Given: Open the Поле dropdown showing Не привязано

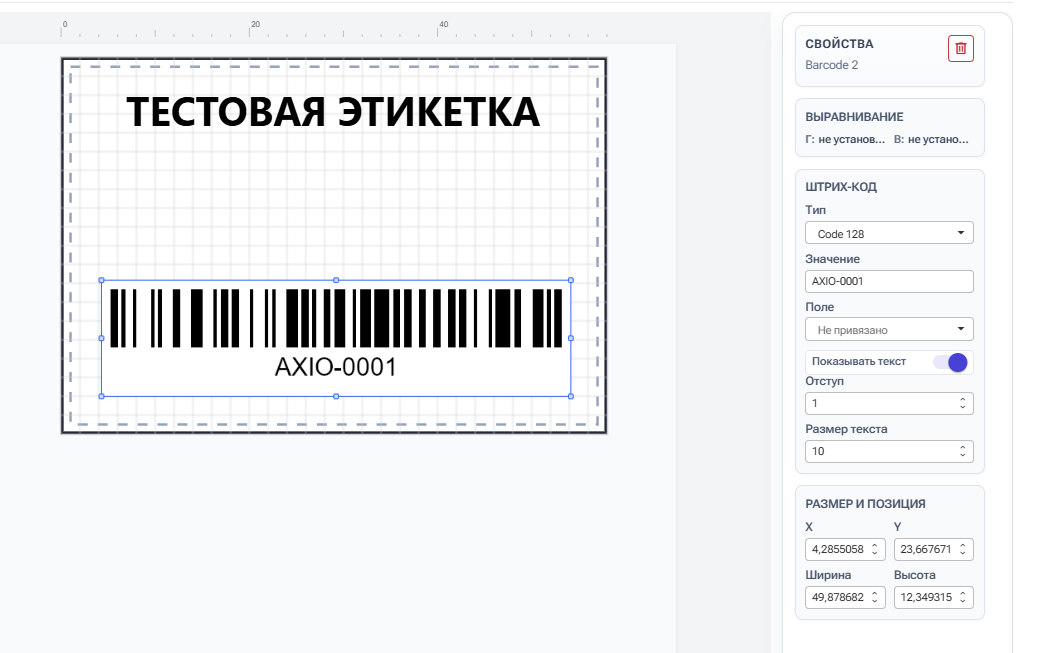Looking at the screenshot, I should pyautogui.click(x=889, y=330).
